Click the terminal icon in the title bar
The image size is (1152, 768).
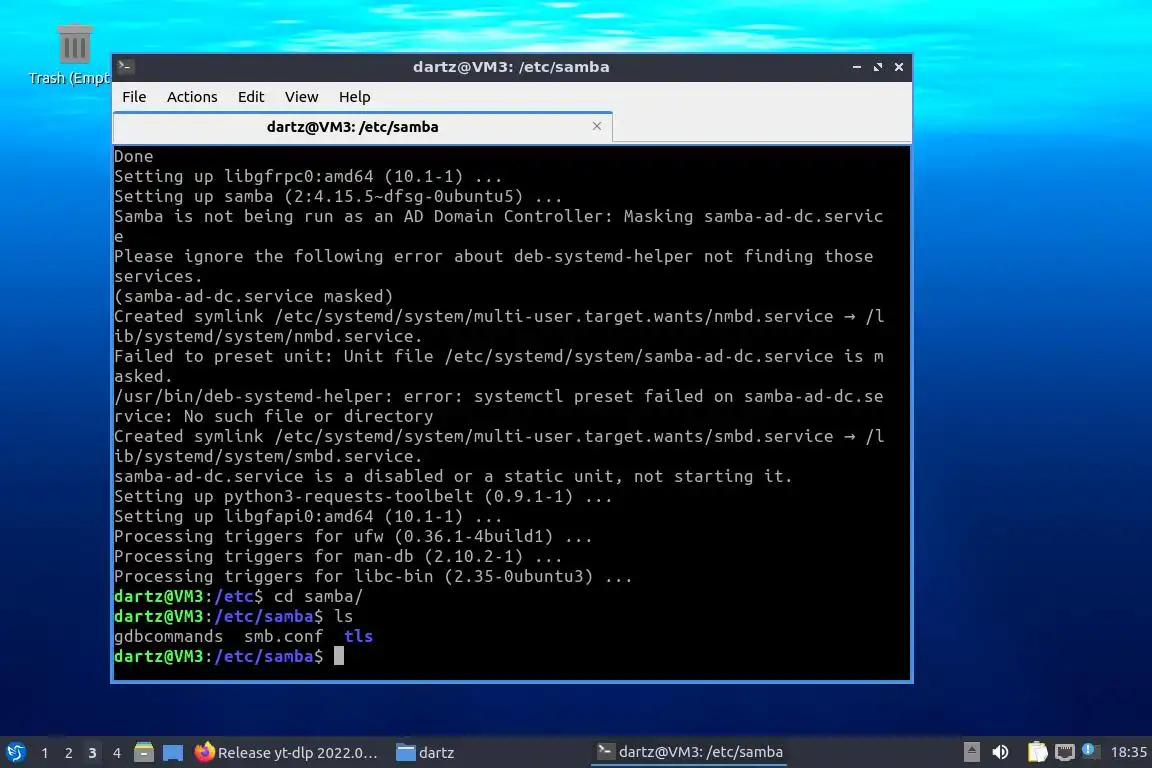pos(126,67)
